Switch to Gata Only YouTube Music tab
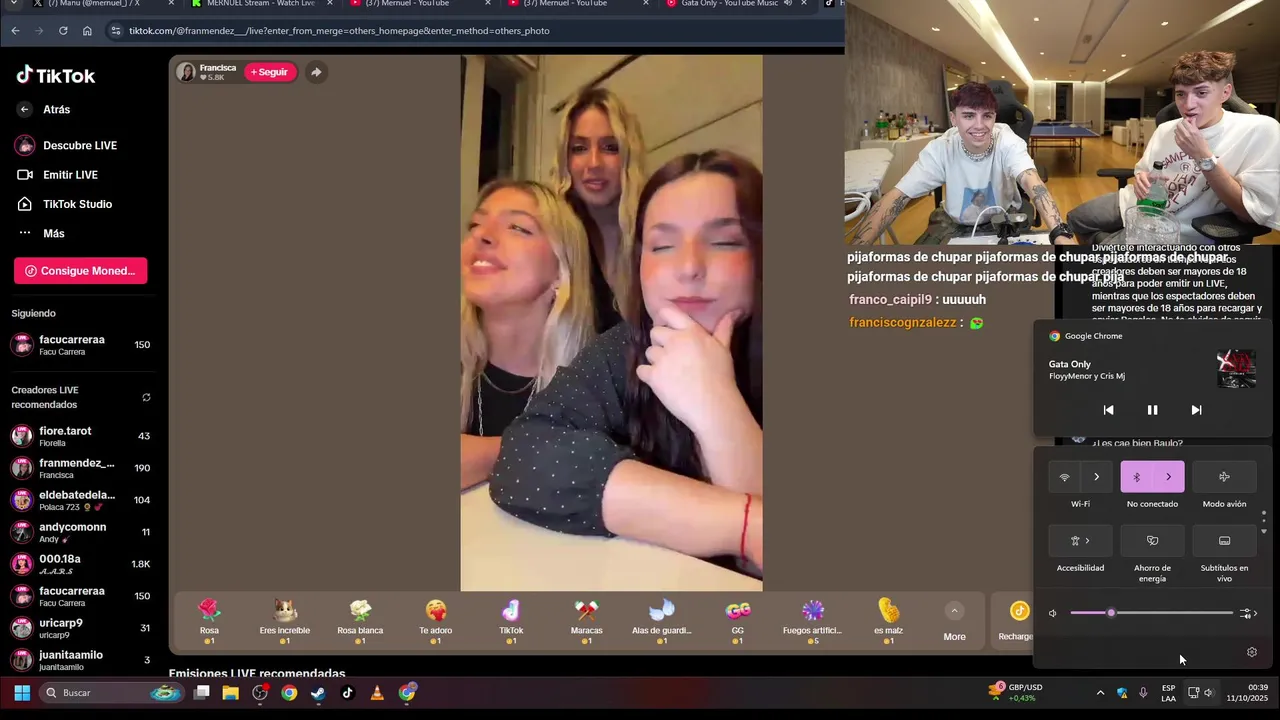Image resolution: width=1280 pixels, height=720 pixels. (x=730, y=4)
